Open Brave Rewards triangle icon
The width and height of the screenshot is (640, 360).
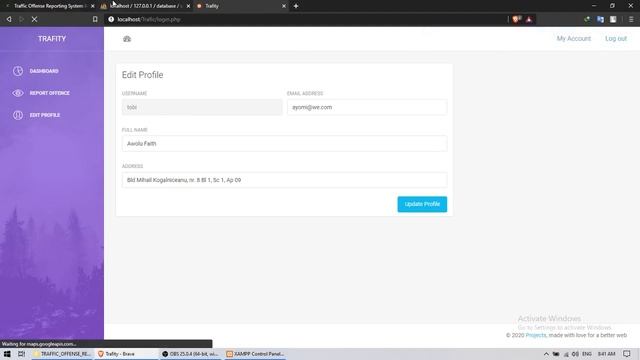point(529,19)
